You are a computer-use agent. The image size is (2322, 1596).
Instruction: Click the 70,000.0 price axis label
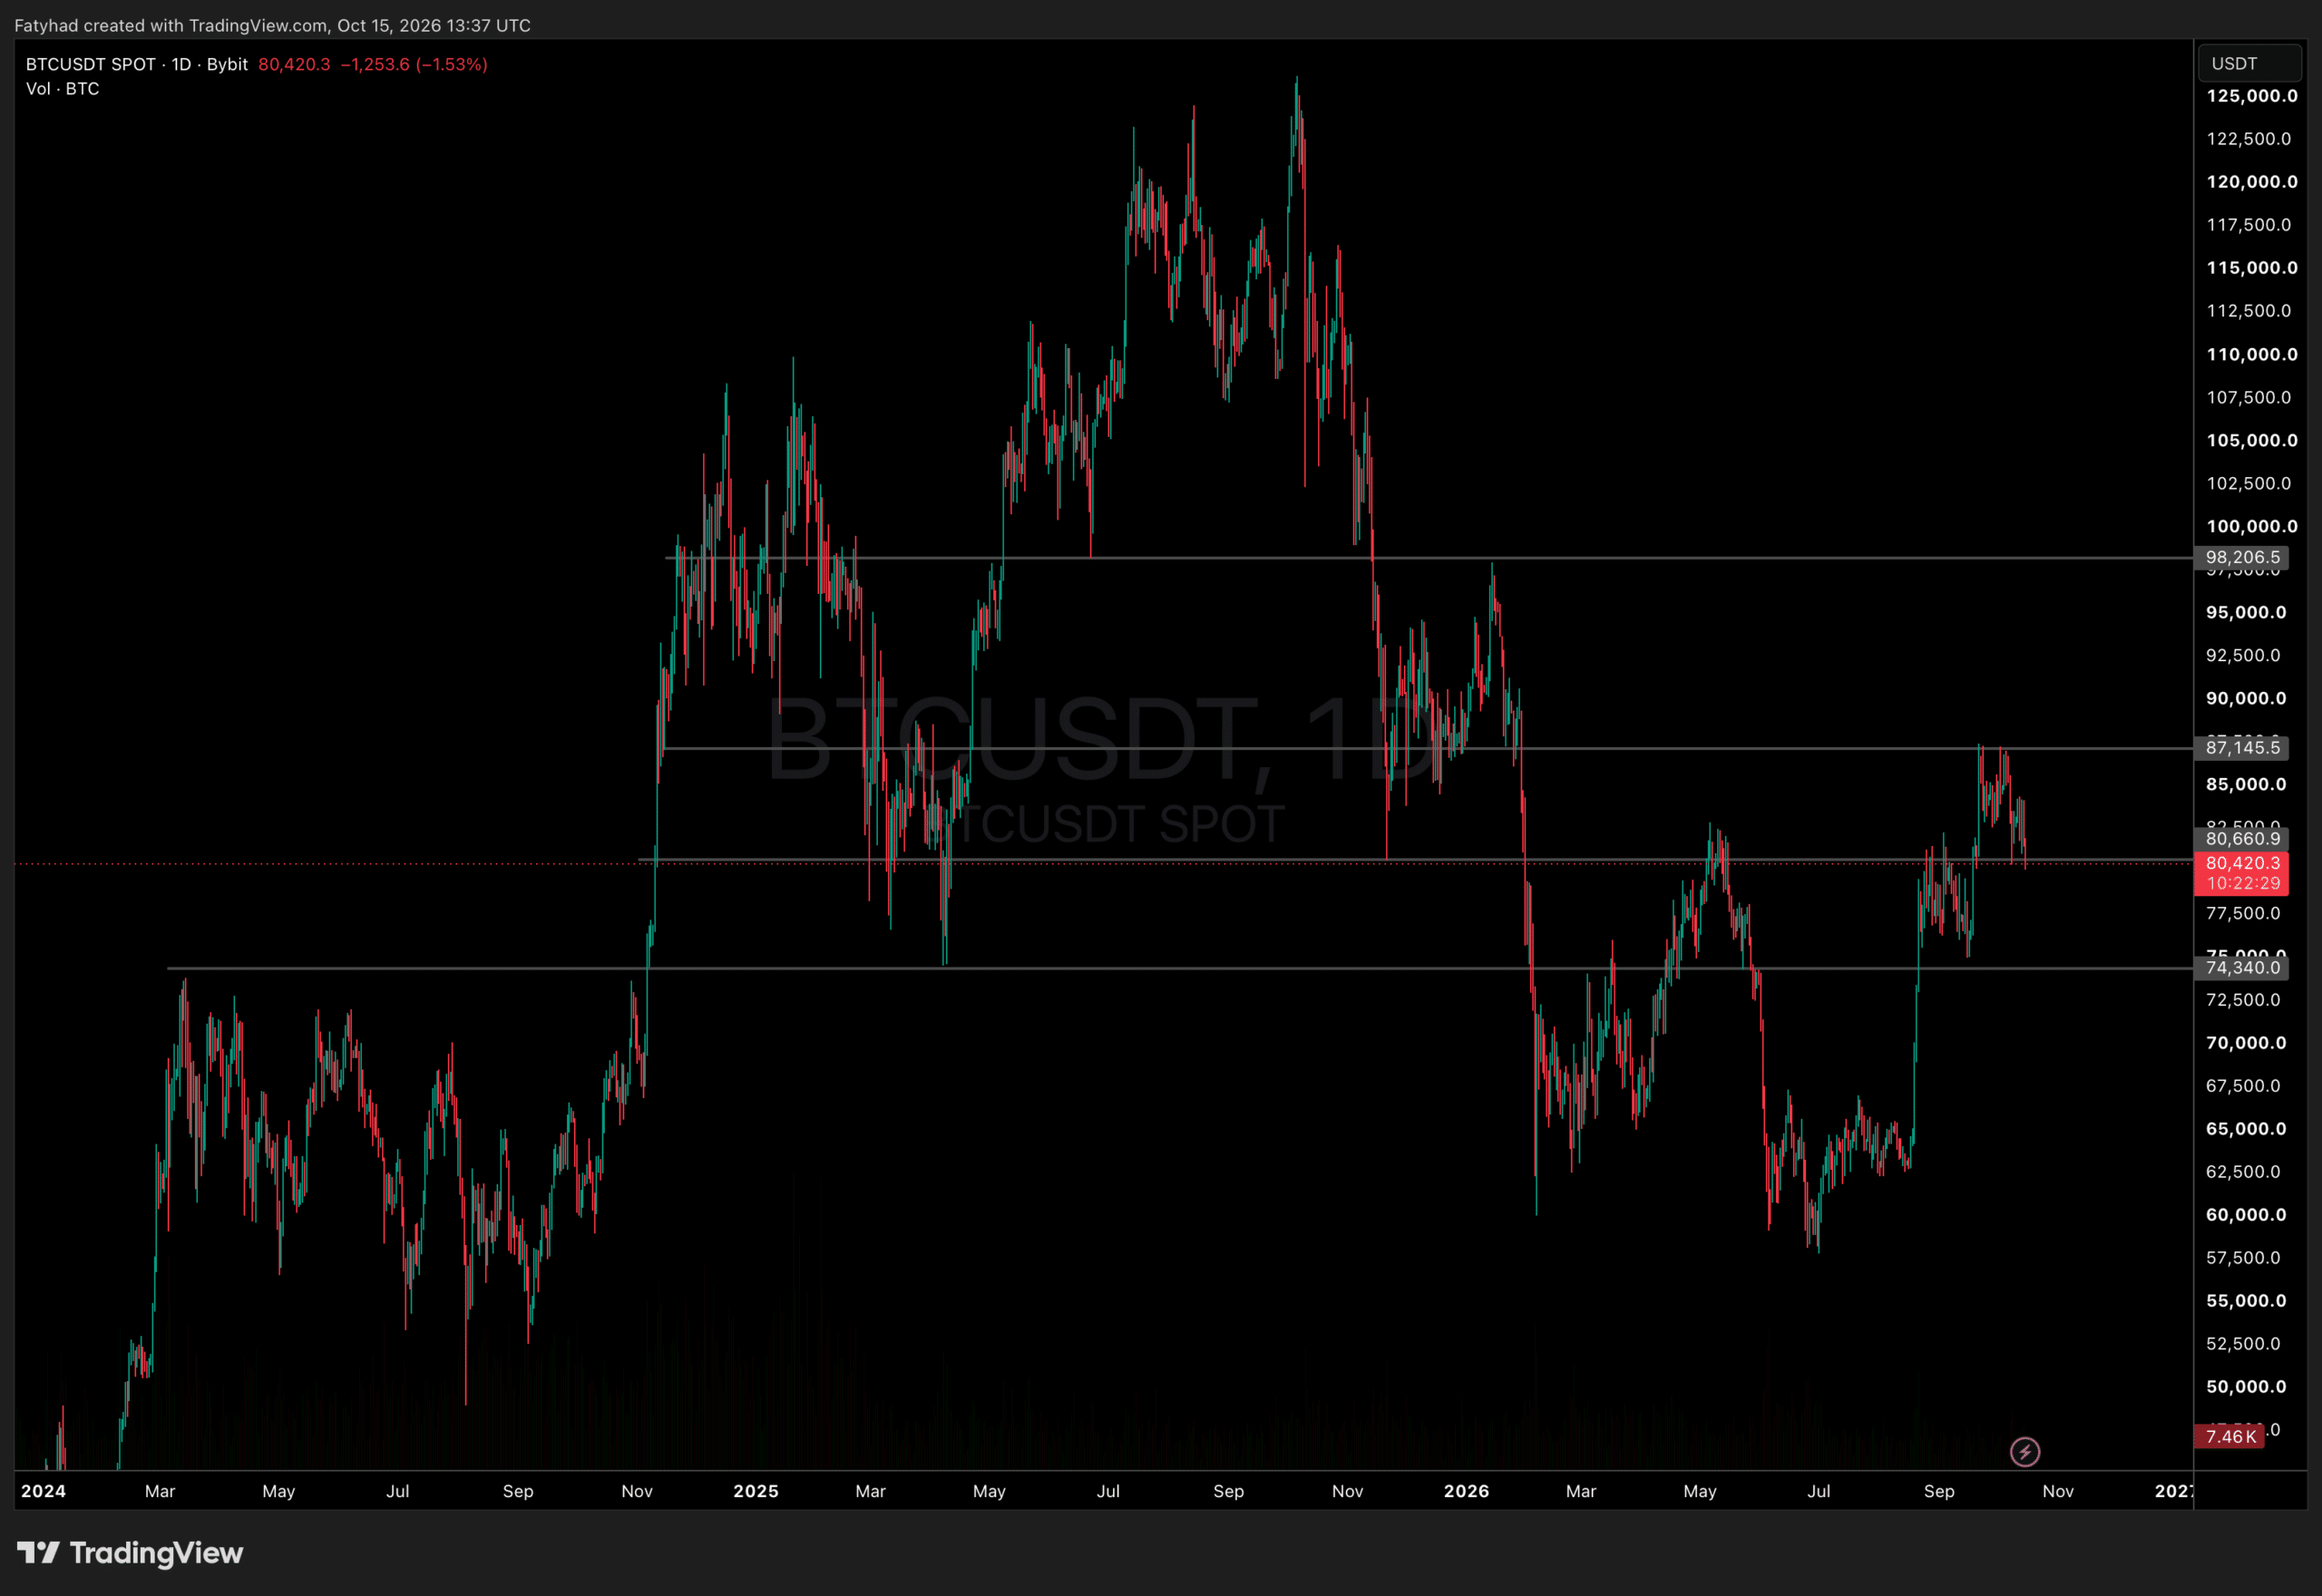coord(2246,1043)
